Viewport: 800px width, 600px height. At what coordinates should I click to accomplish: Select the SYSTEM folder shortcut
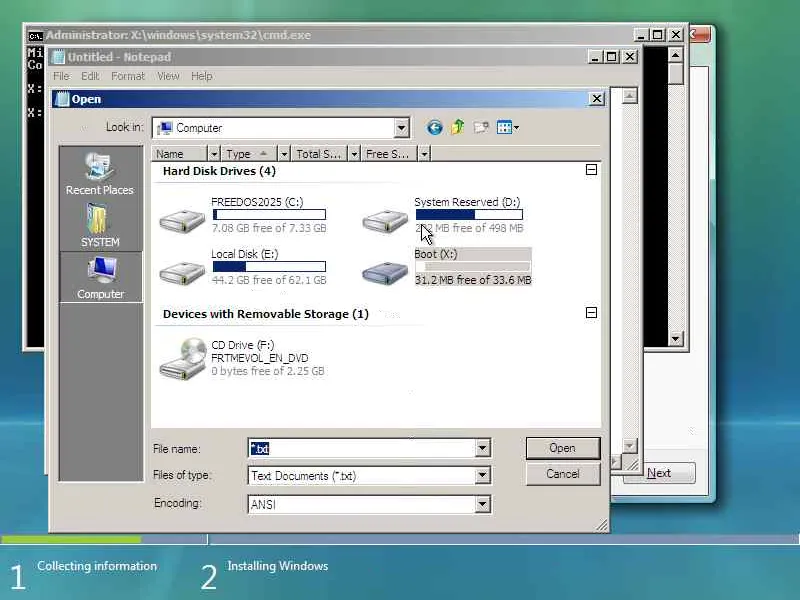click(100, 226)
